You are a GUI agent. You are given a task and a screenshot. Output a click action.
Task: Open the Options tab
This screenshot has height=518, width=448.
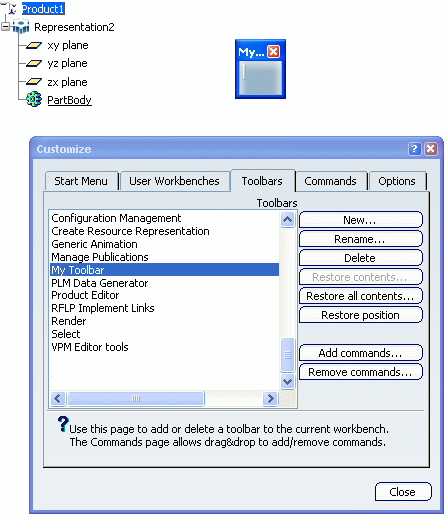[x=397, y=181]
